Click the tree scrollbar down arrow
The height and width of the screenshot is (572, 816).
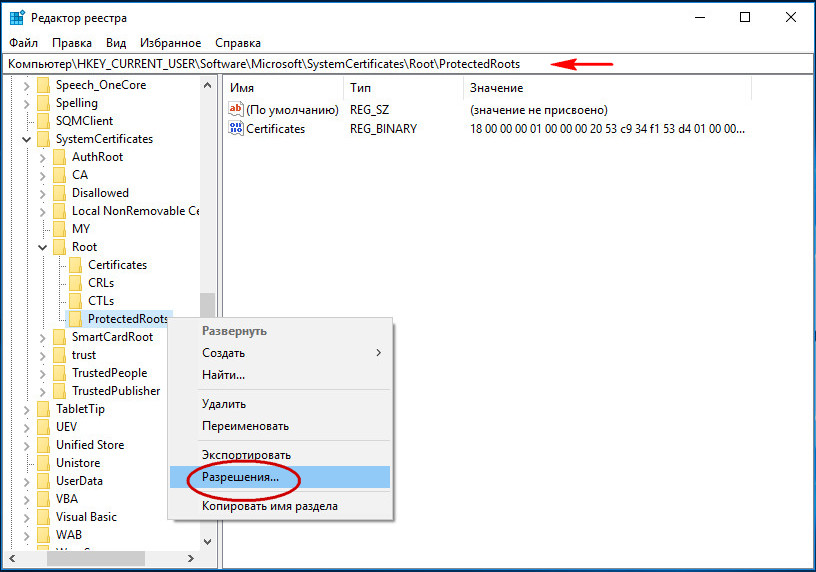click(x=207, y=541)
